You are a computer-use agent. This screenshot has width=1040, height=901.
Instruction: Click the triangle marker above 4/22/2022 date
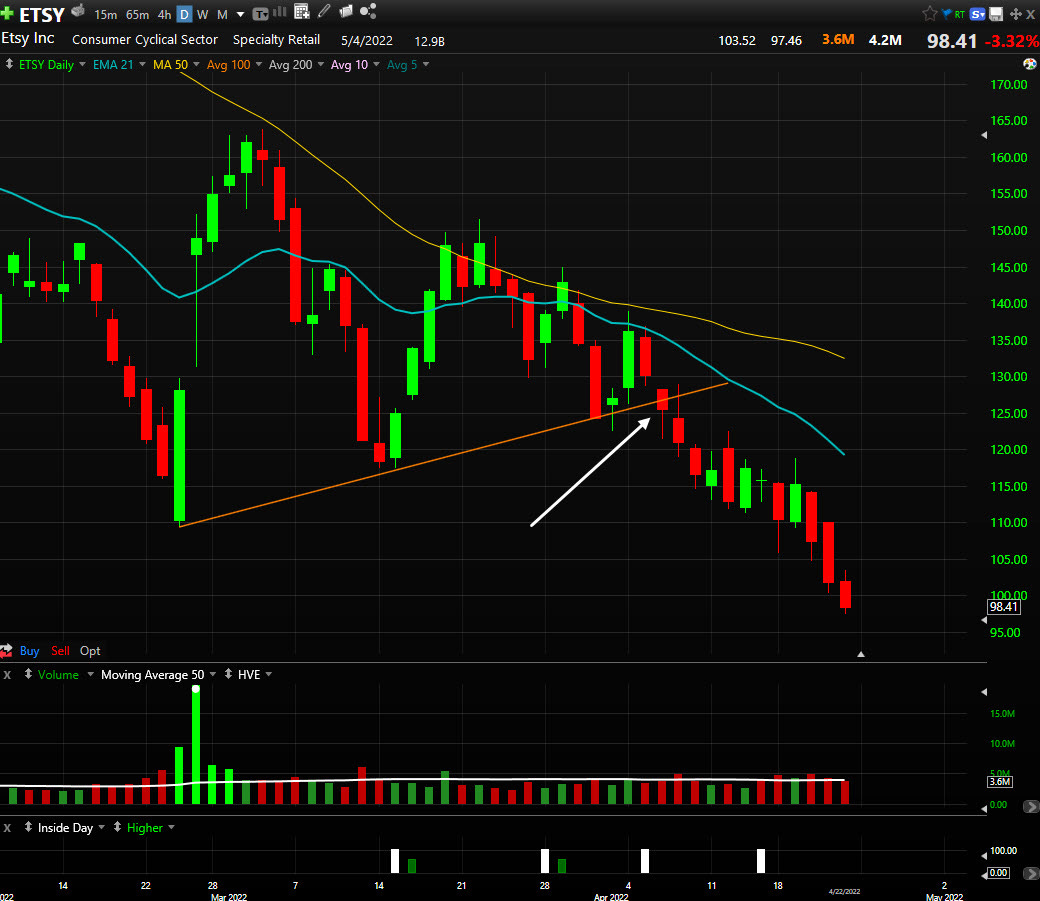point(861,654)
